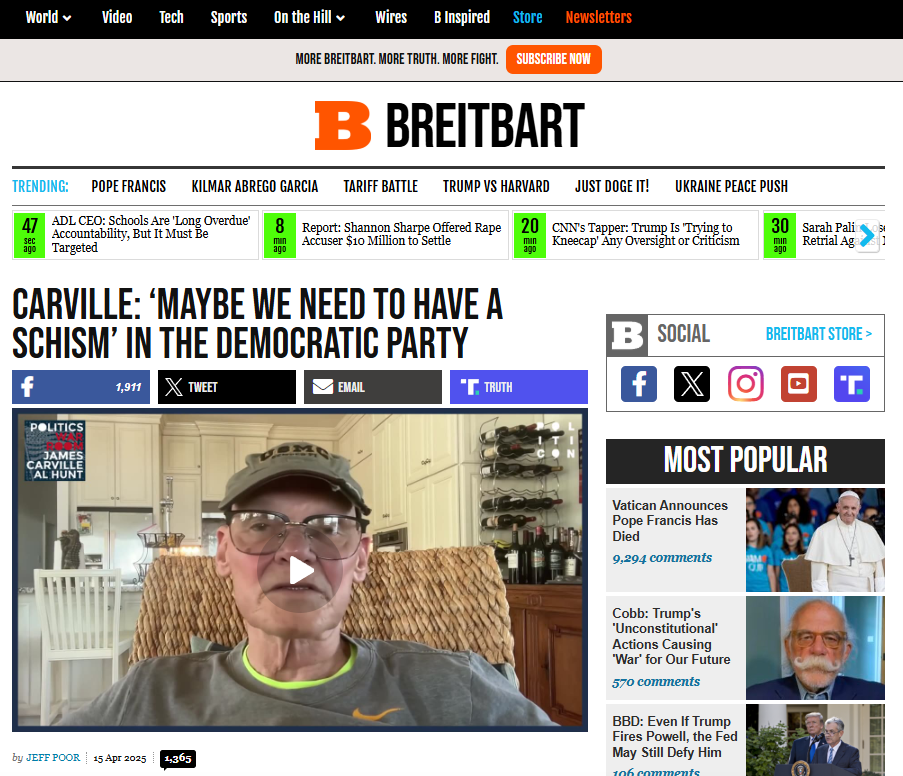Open author Jeff Poor's page
Screen dimensions: 903x776
pos(53,758)
